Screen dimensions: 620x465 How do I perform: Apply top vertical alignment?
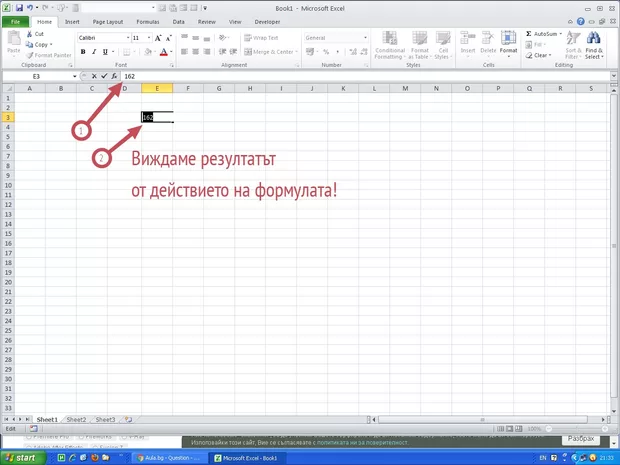[x=184, y=38]
